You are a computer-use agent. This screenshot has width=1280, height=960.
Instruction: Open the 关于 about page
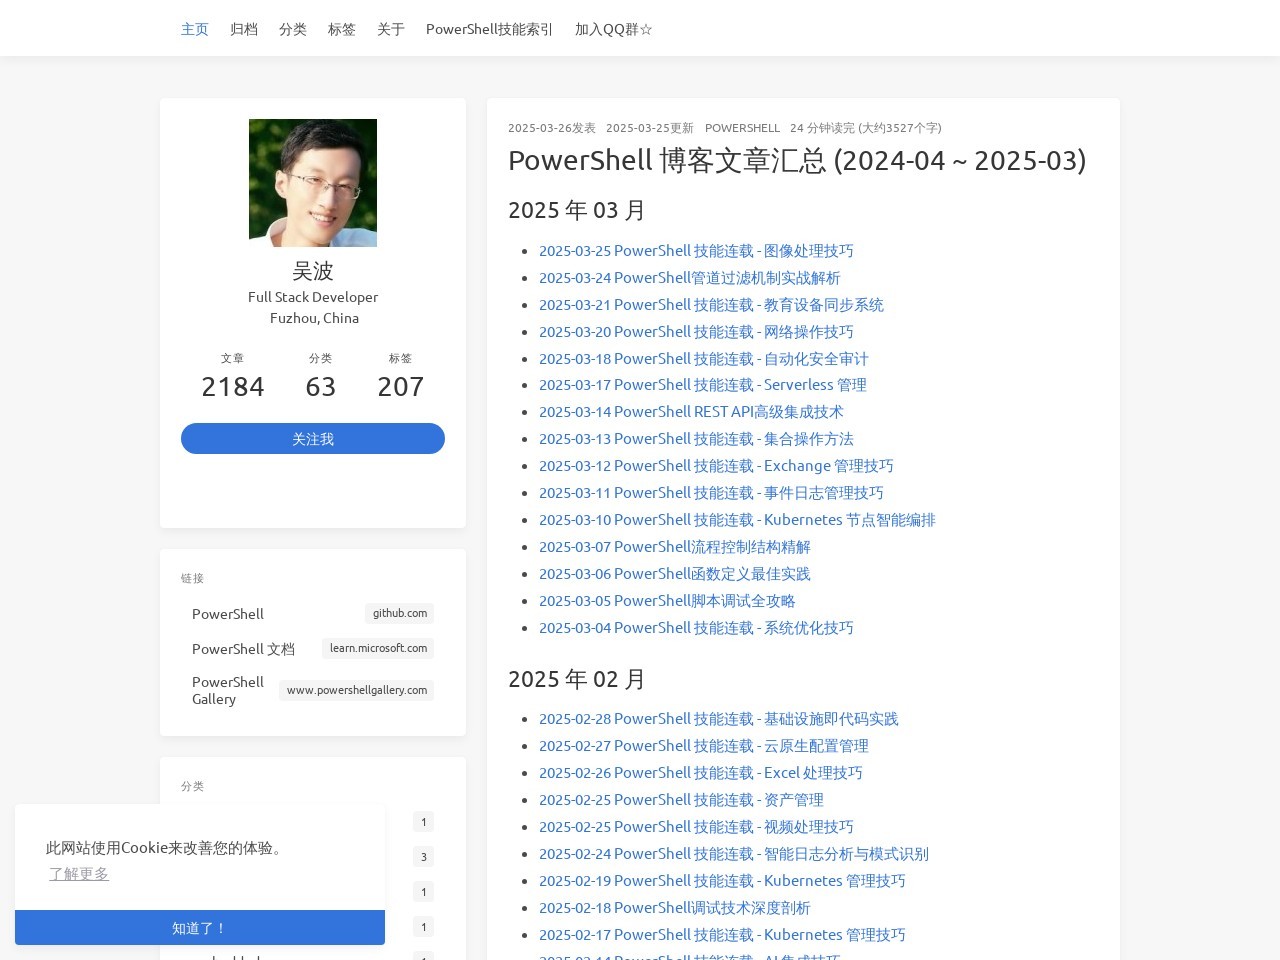(390, 29)
